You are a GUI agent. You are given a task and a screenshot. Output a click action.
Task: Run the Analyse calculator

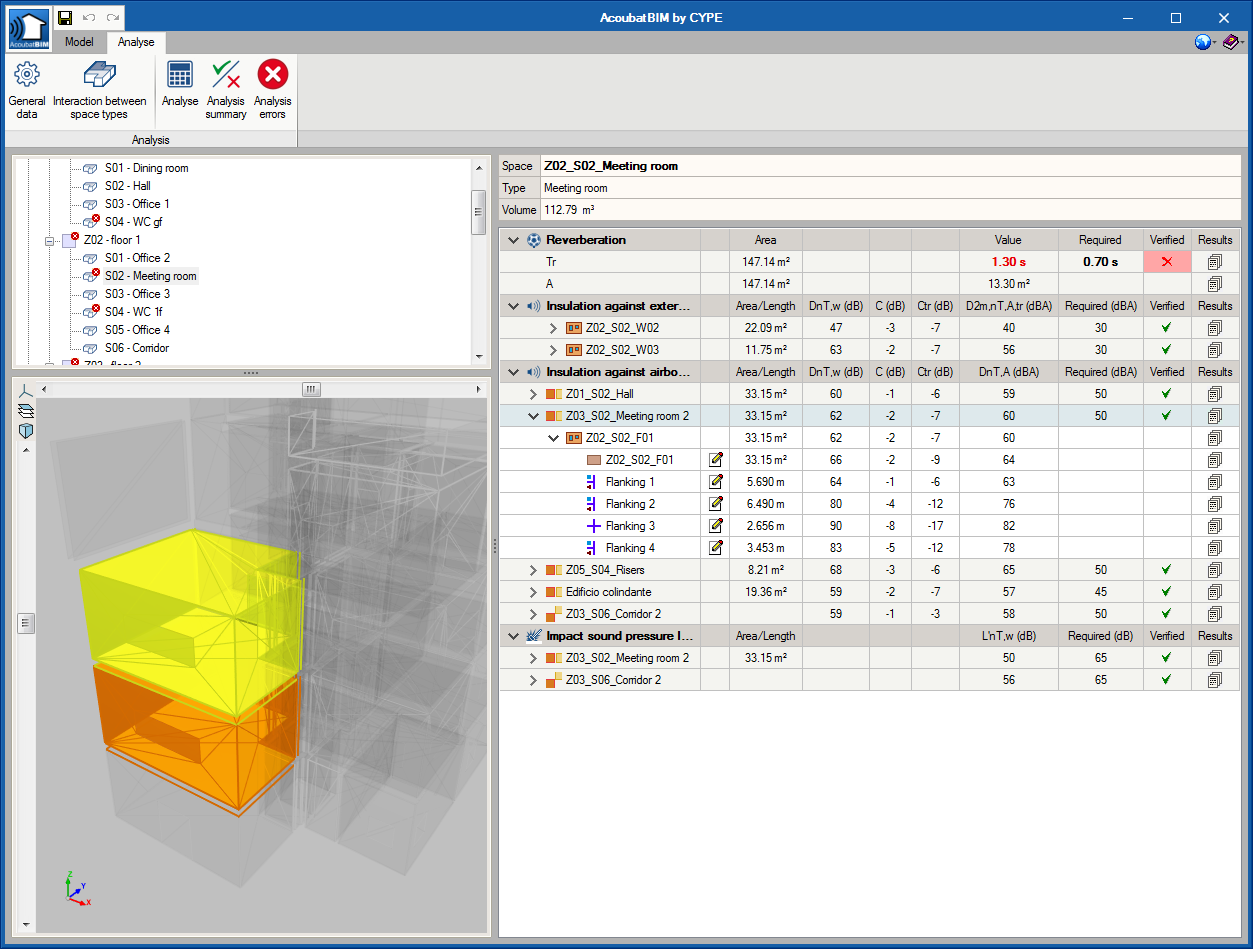(x=180, y=84)
